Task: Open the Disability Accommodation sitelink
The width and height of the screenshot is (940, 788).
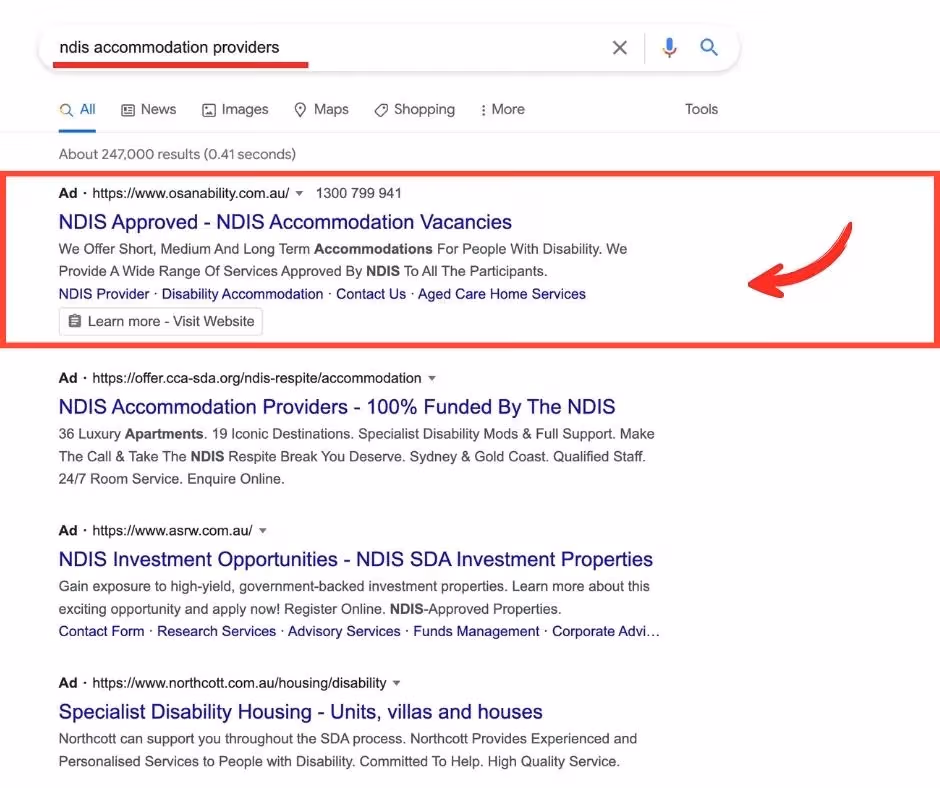Action: (242, 294)
